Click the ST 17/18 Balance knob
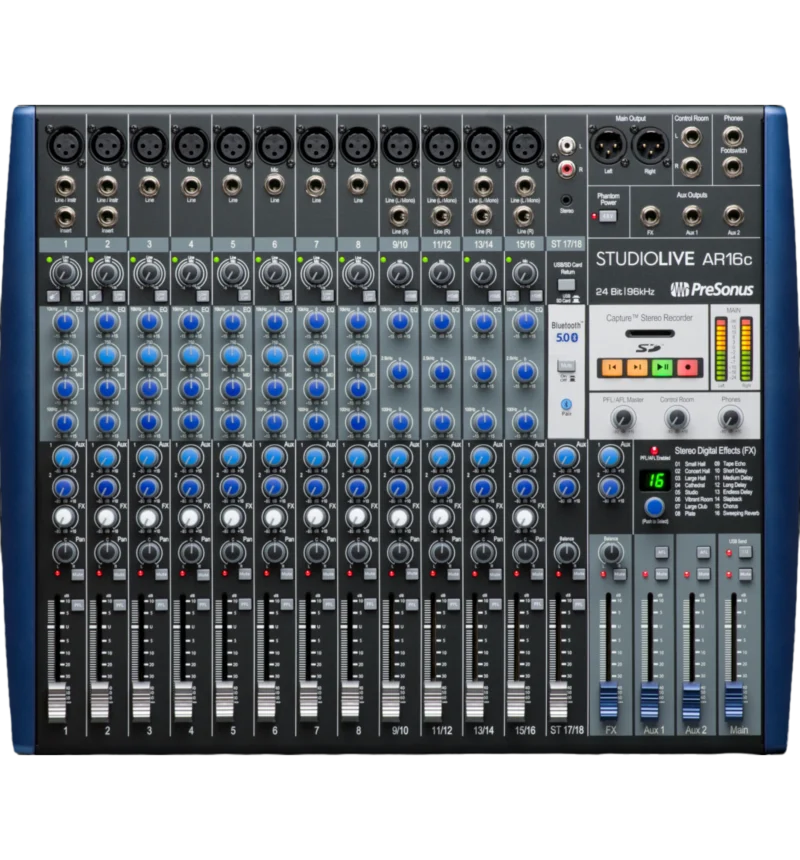This screenshot has height=860, width=800. coord(566,552)
